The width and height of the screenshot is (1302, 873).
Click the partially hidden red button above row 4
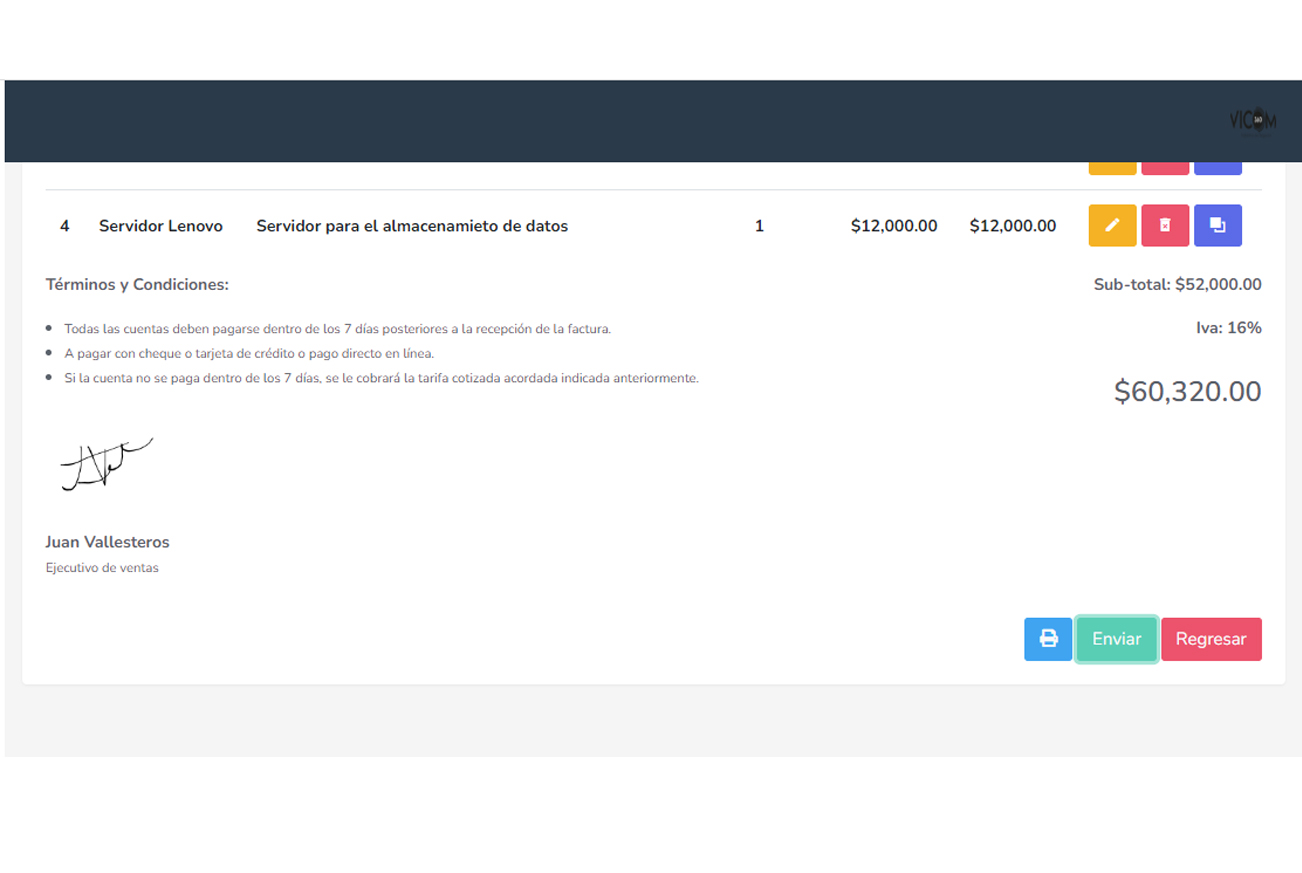click(x=1165, y=168)
